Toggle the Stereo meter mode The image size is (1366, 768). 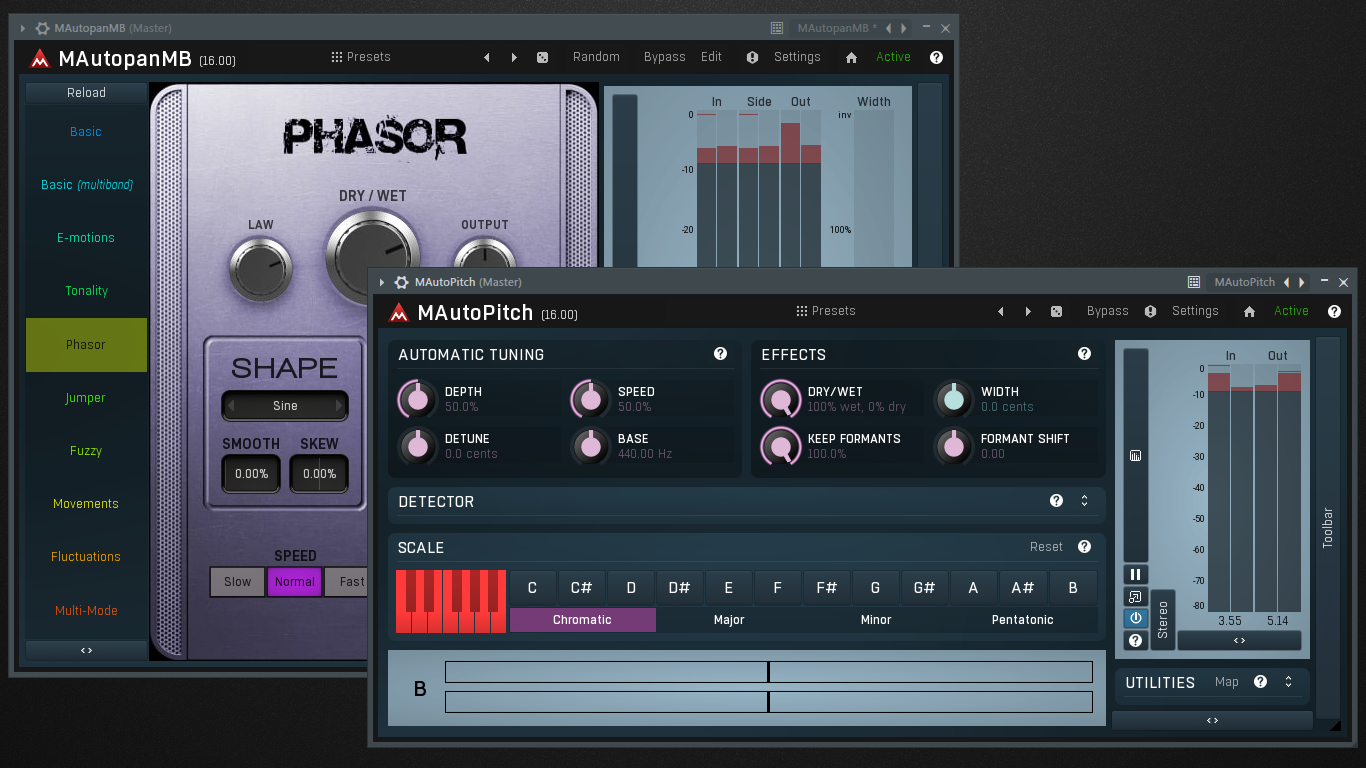pos(1162,620)
